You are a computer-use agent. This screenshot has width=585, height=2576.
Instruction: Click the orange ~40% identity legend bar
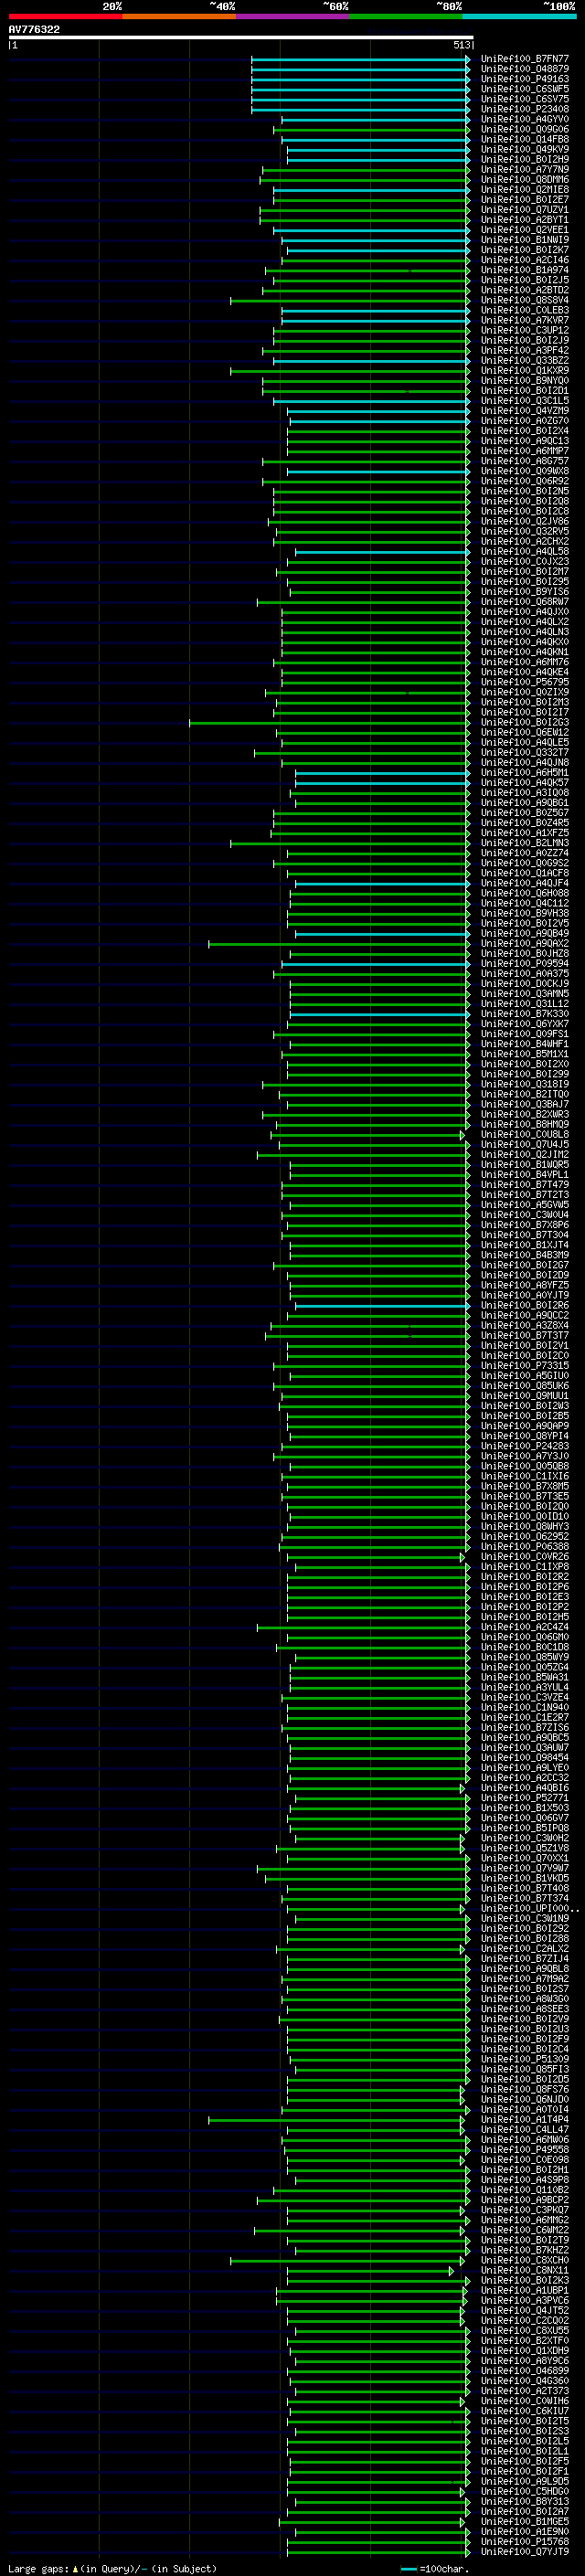179,16
